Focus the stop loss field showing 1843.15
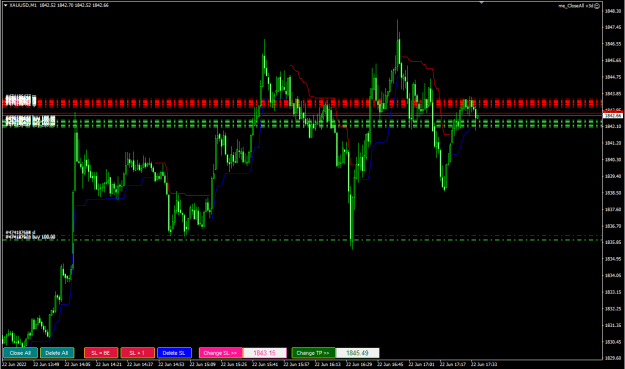625x369 pixels. [265, 353]
